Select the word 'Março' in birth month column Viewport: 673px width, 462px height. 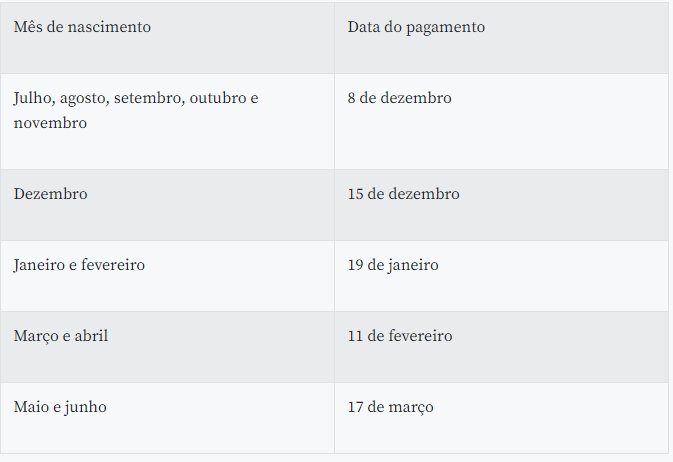36,336
